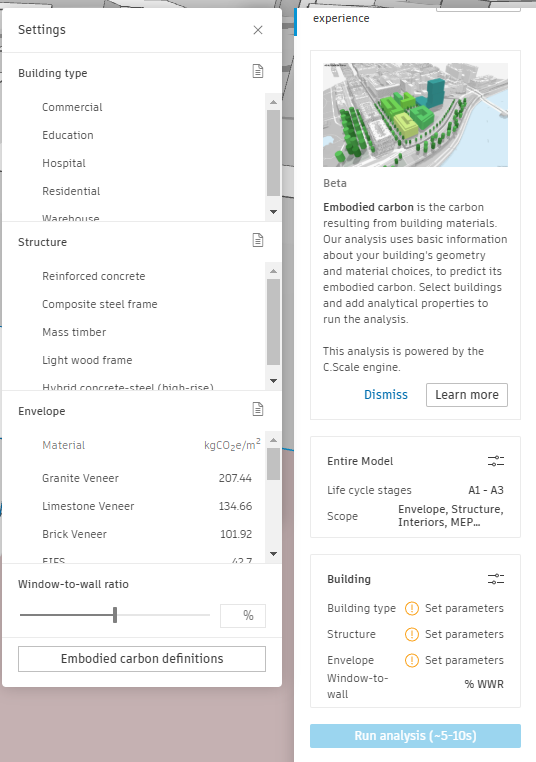Click the Window-to-wall ratio slider handle

[115, 615]
